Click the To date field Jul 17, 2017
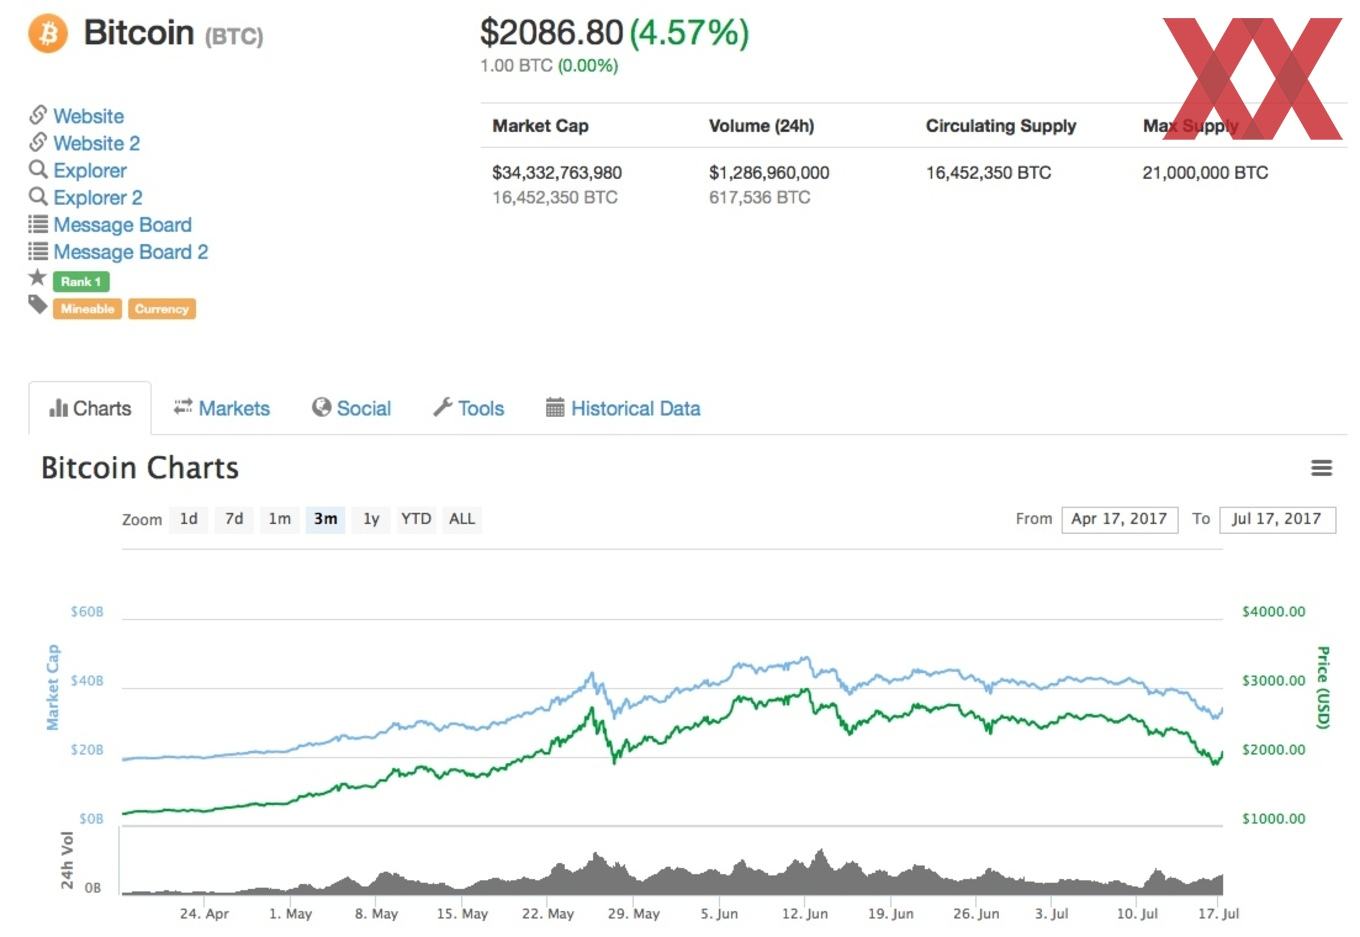Viewport: 1360px width, 937px height. coord(1277,519)
